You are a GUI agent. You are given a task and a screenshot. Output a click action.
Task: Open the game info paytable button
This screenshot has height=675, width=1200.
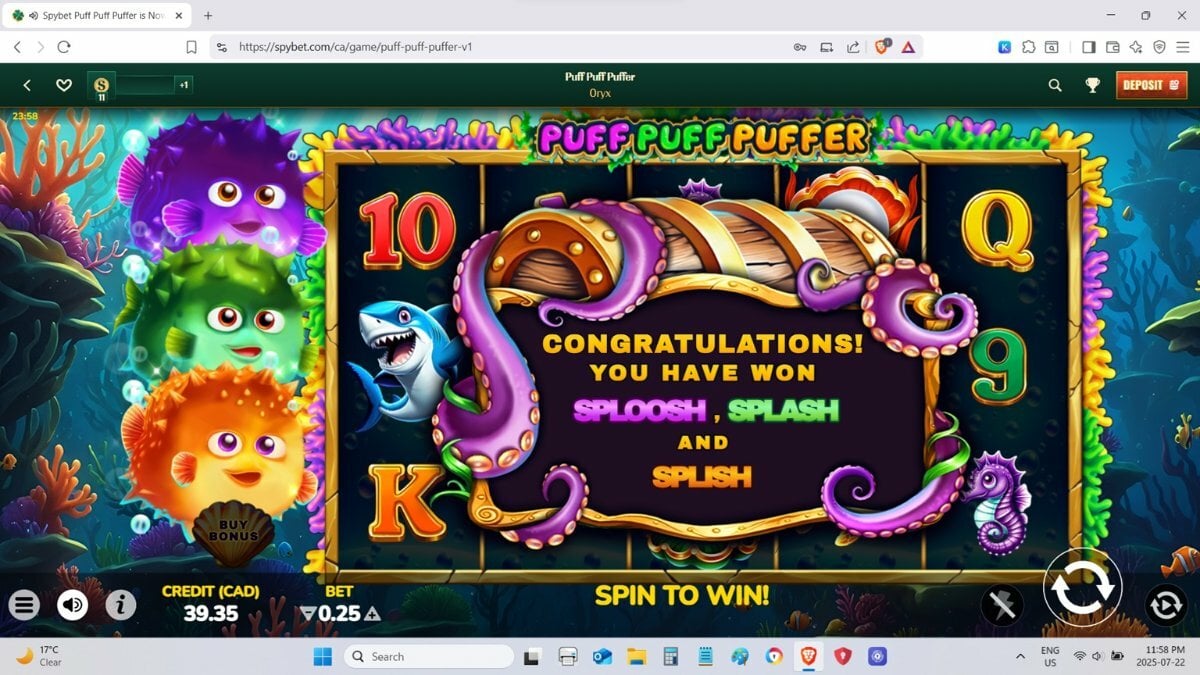point(121,604)
